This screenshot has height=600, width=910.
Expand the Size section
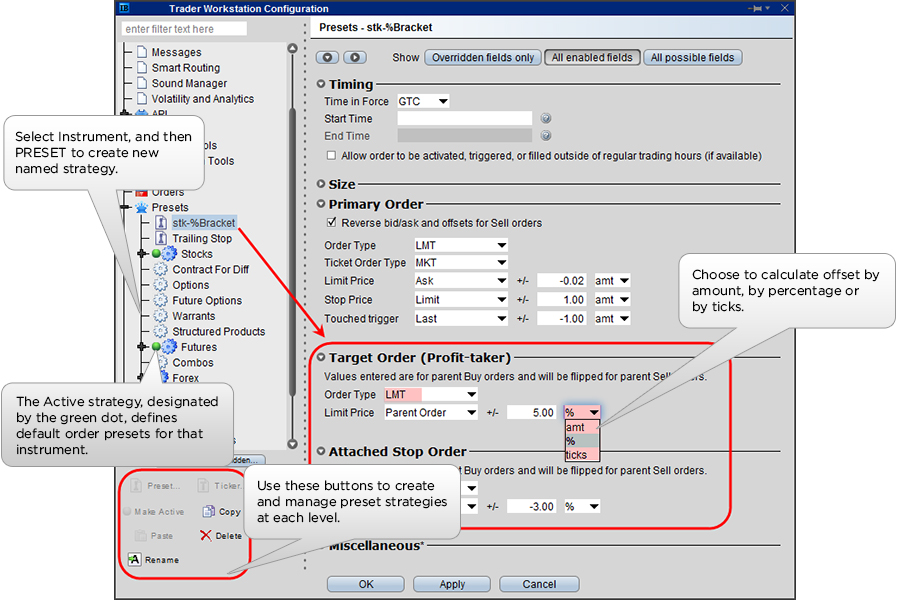[321, 184]
